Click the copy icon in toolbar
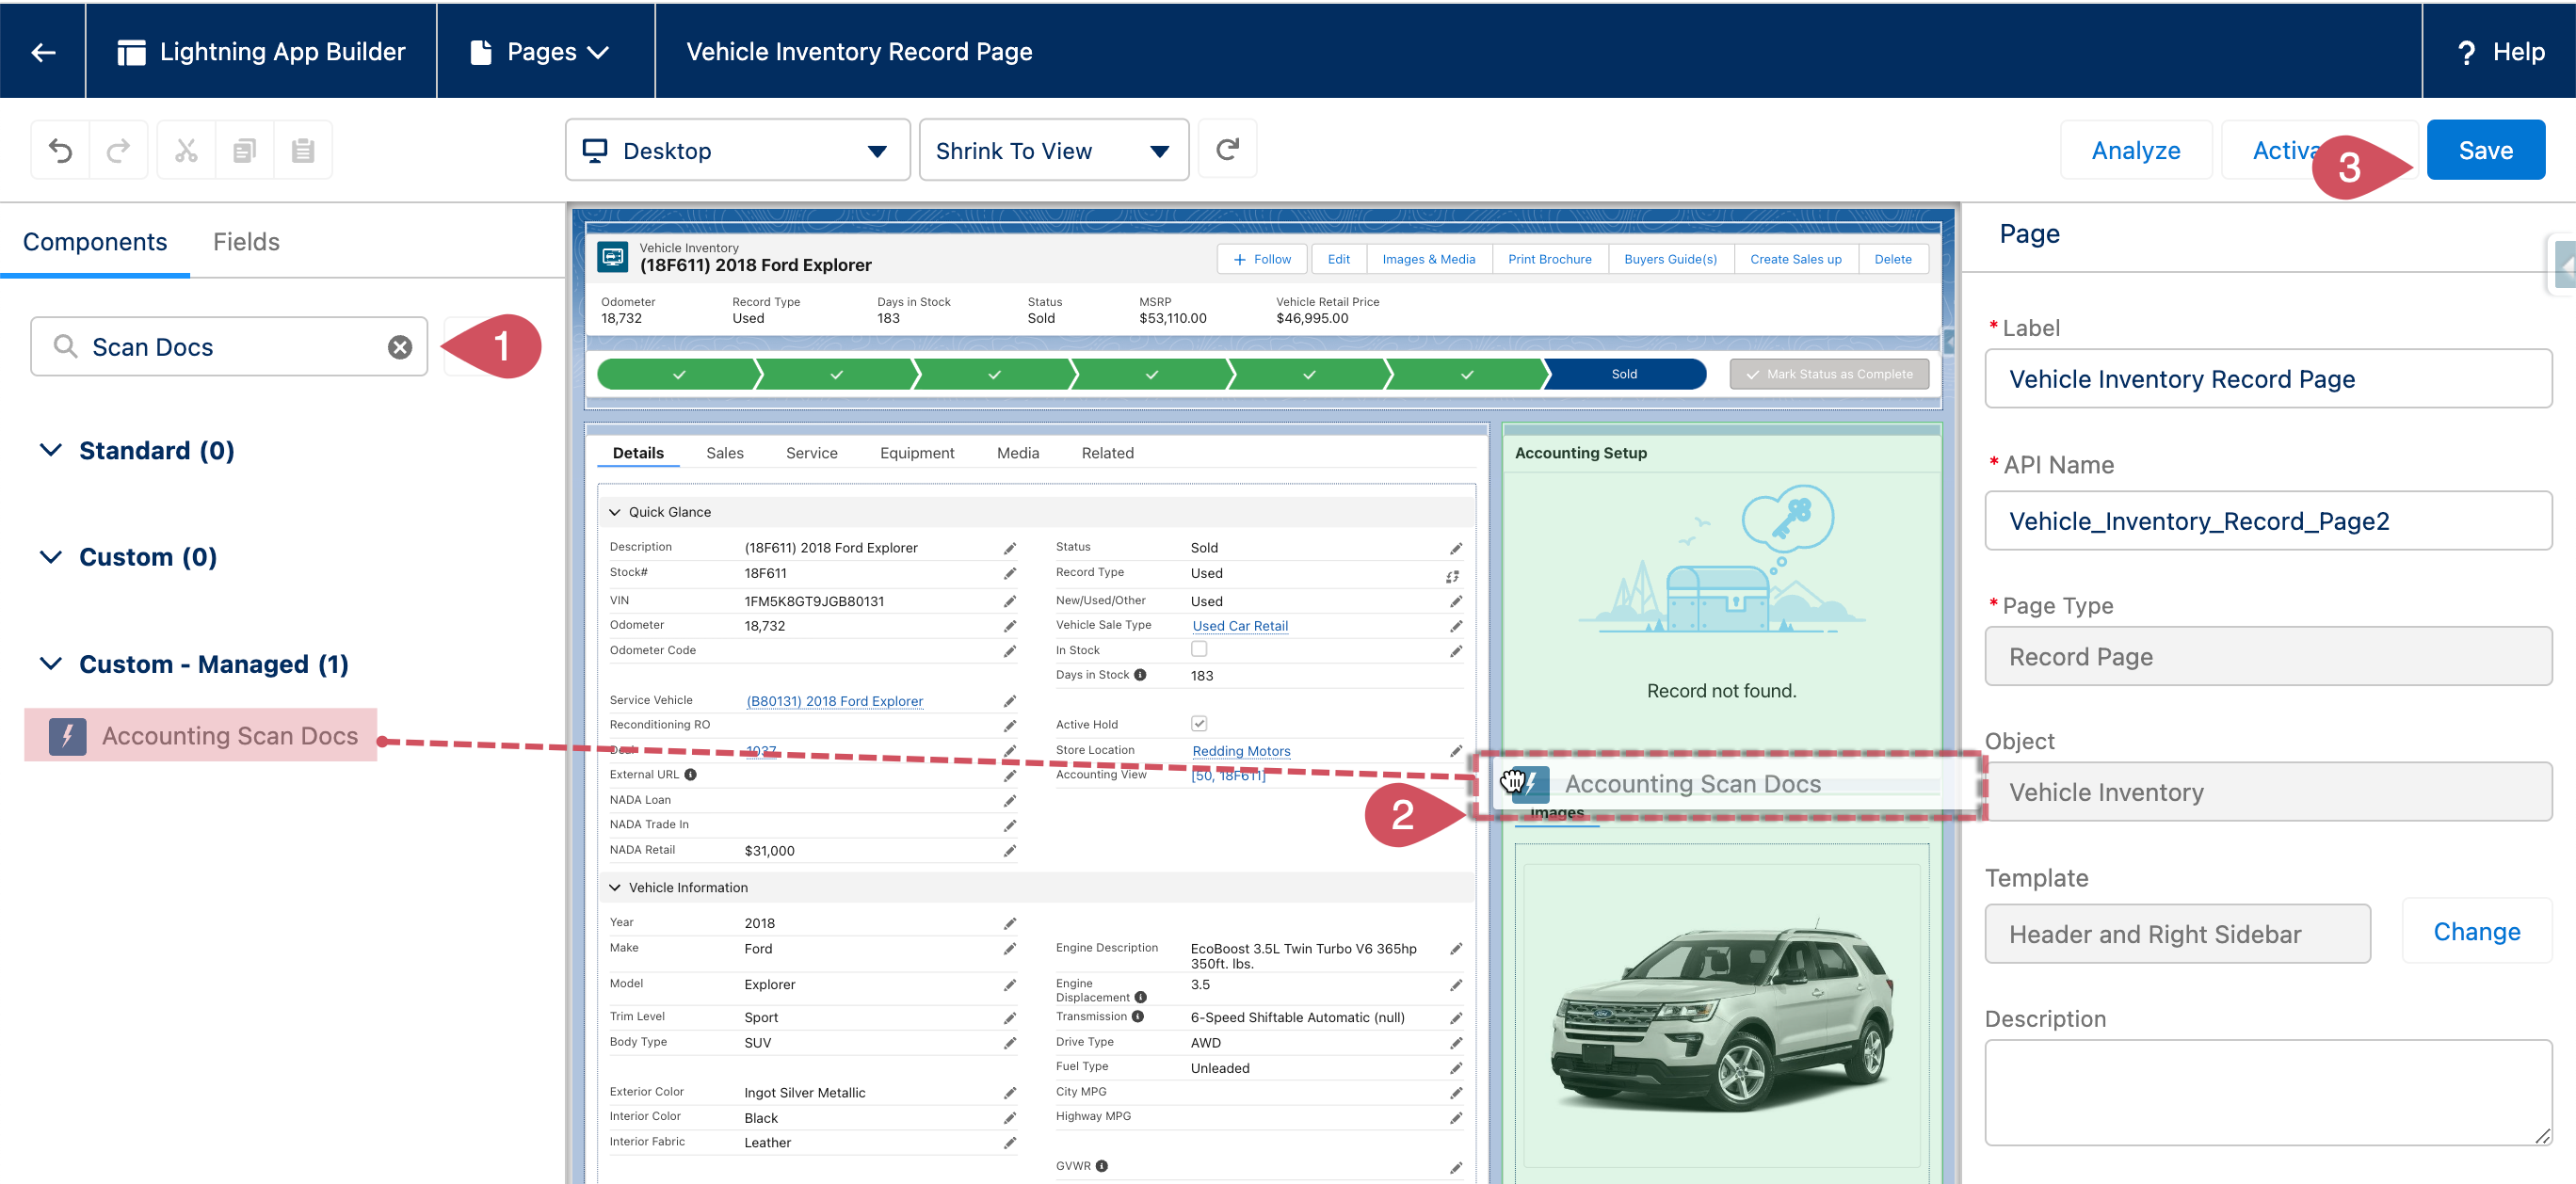 coord(244,150)
